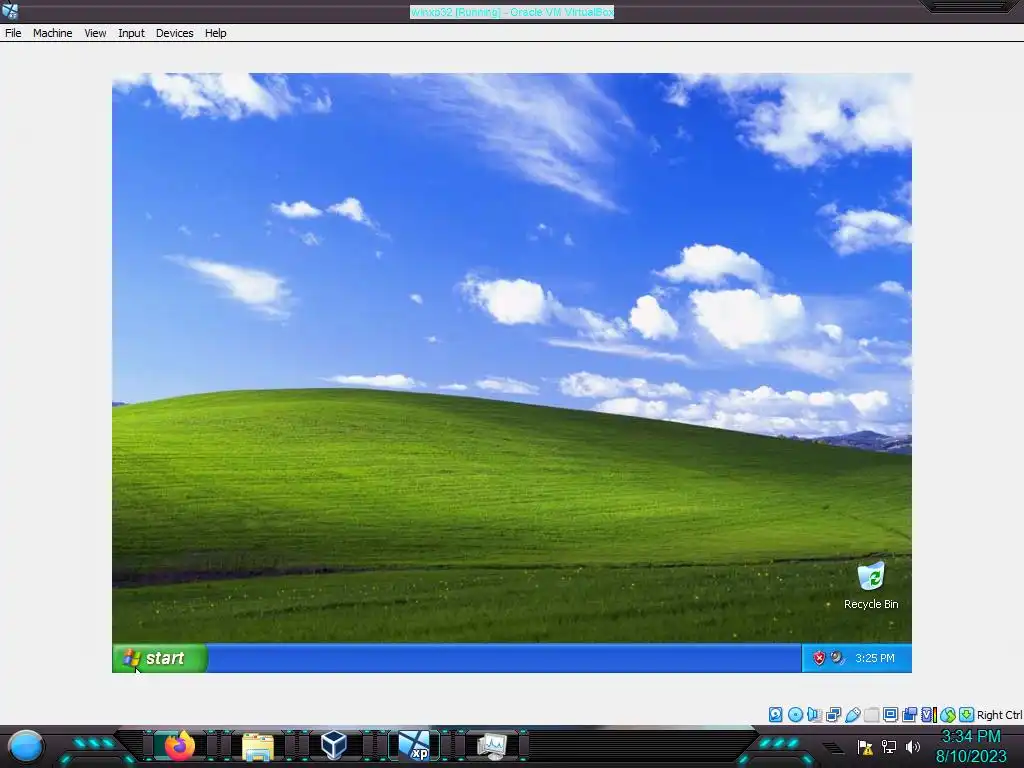Click the red security shield tray icon in XP
The image size is (1024, 768).
pyautogui.click(x=819, y=658)
